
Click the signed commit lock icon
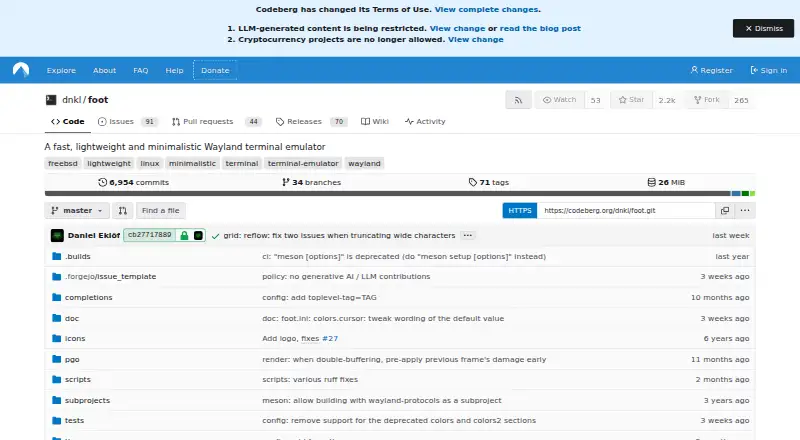184,235
